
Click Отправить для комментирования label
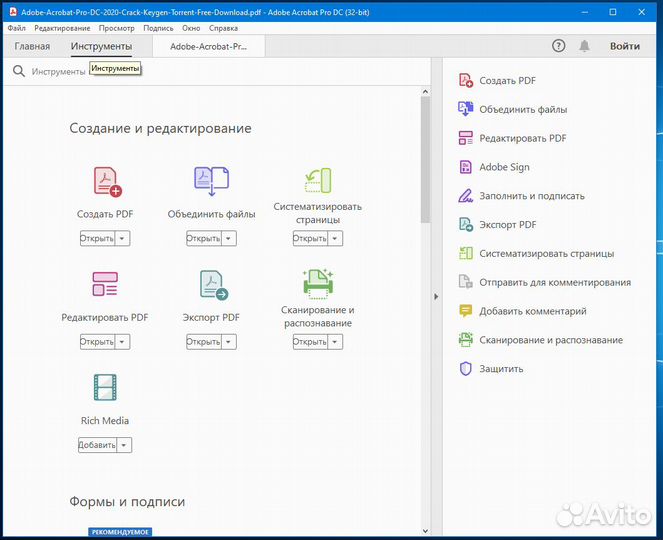(555, 282)
